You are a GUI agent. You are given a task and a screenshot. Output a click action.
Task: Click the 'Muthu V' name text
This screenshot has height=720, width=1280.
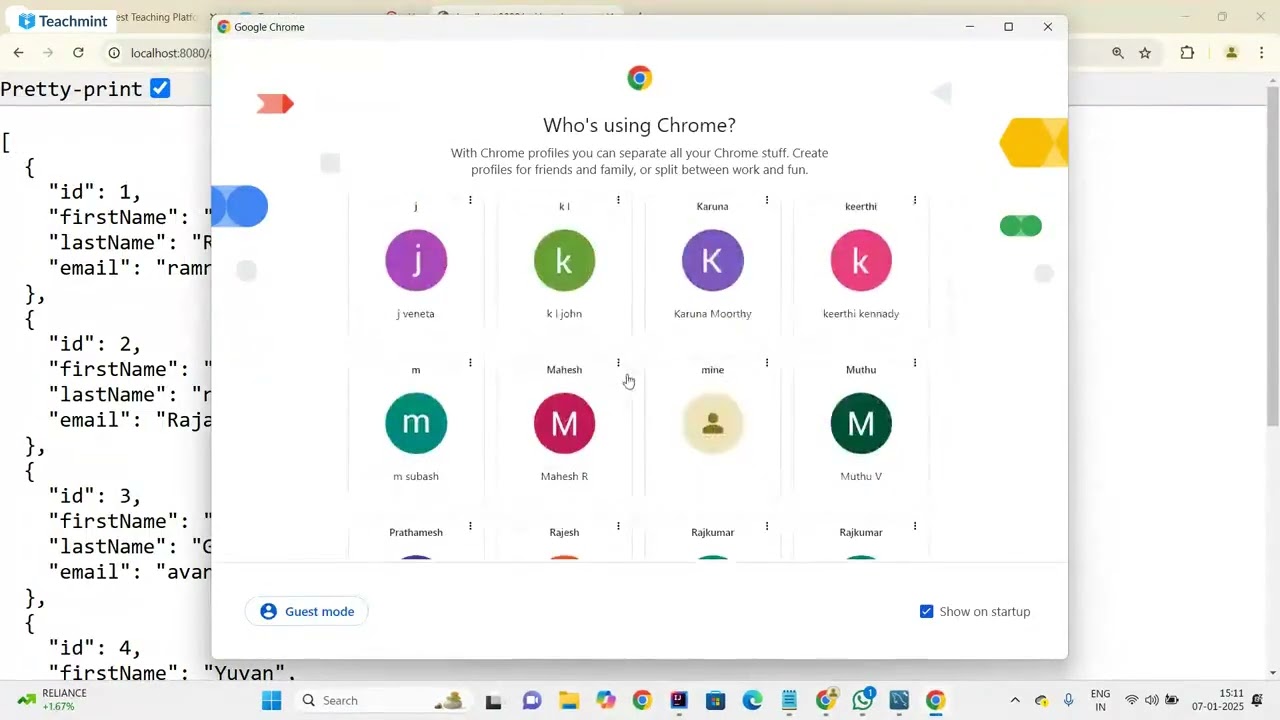pyautogui.click(x=861, y=477)
